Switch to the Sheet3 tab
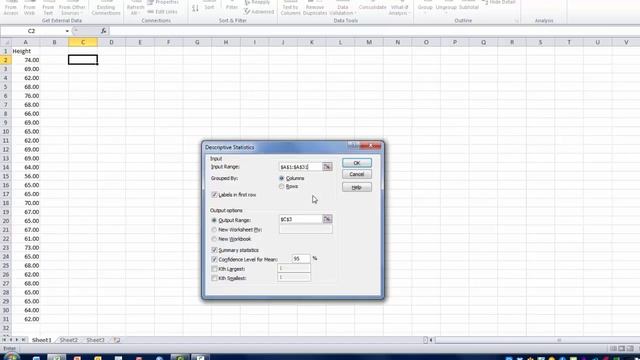This screenshot has height=360, width=640. [x=95, y=340]
